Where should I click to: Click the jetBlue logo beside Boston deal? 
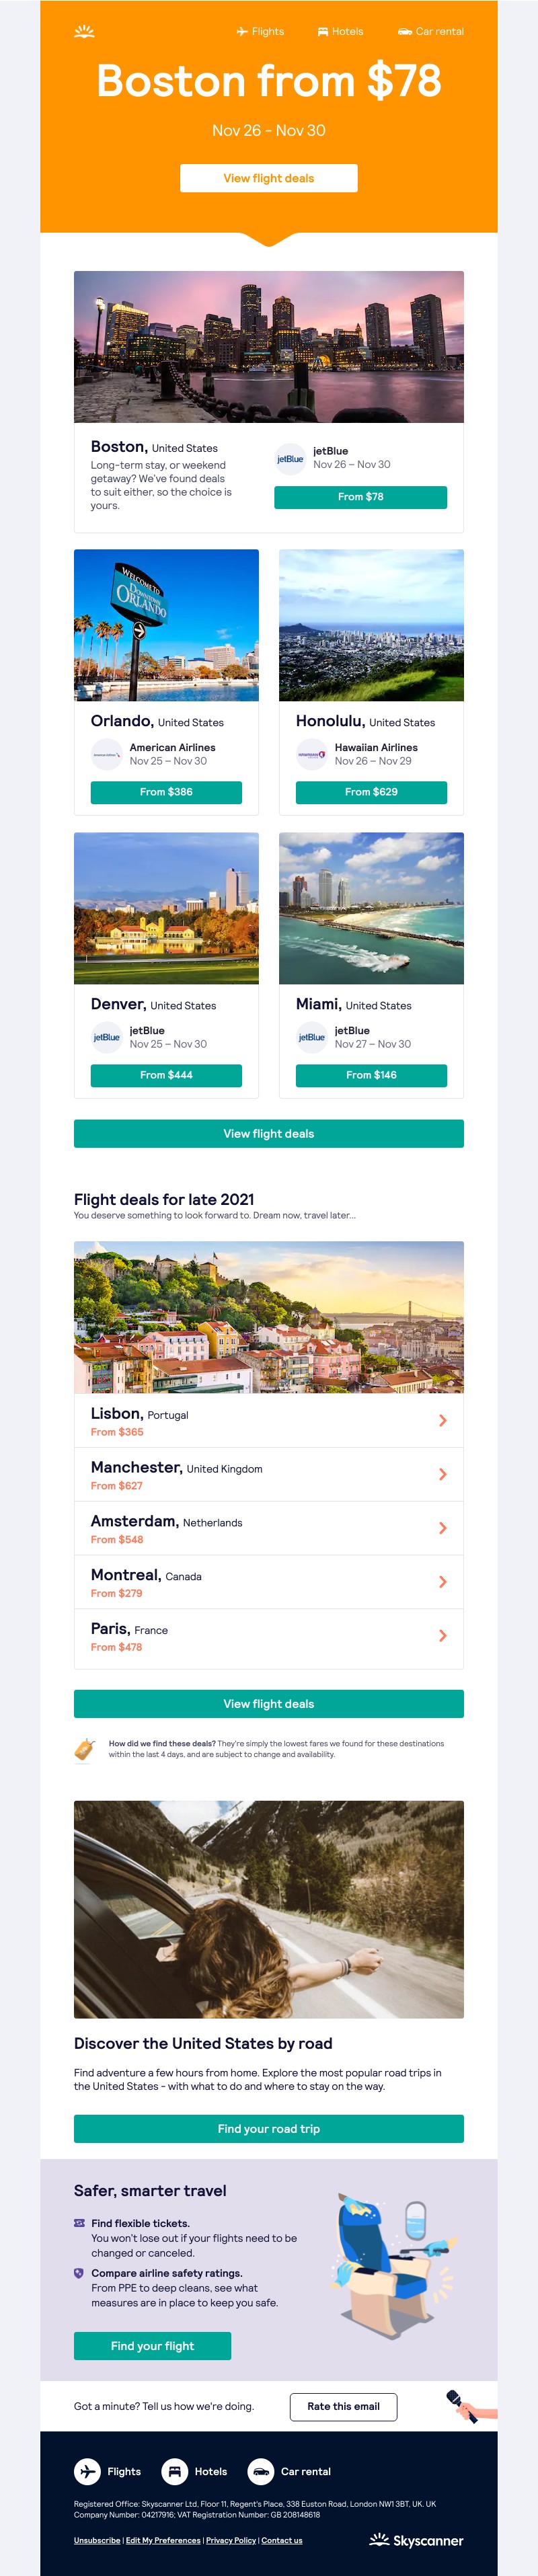click(290, 459)
